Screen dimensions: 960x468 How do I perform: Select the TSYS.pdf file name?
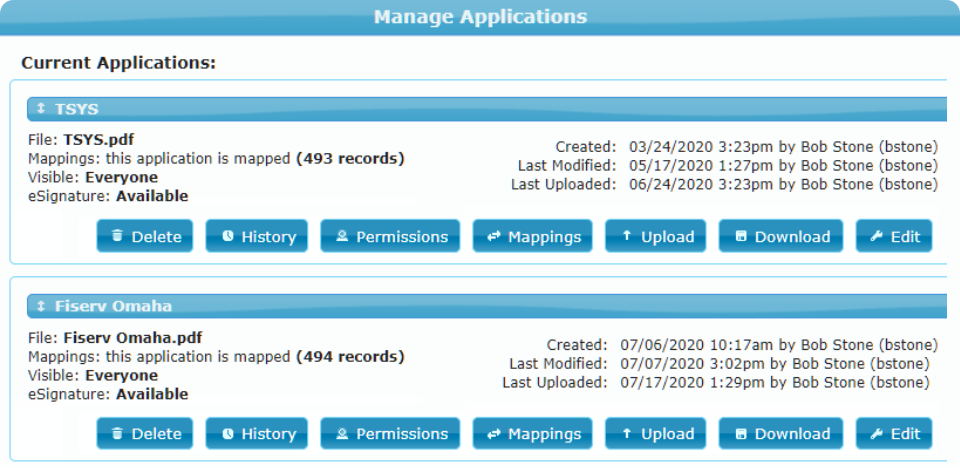99,140
